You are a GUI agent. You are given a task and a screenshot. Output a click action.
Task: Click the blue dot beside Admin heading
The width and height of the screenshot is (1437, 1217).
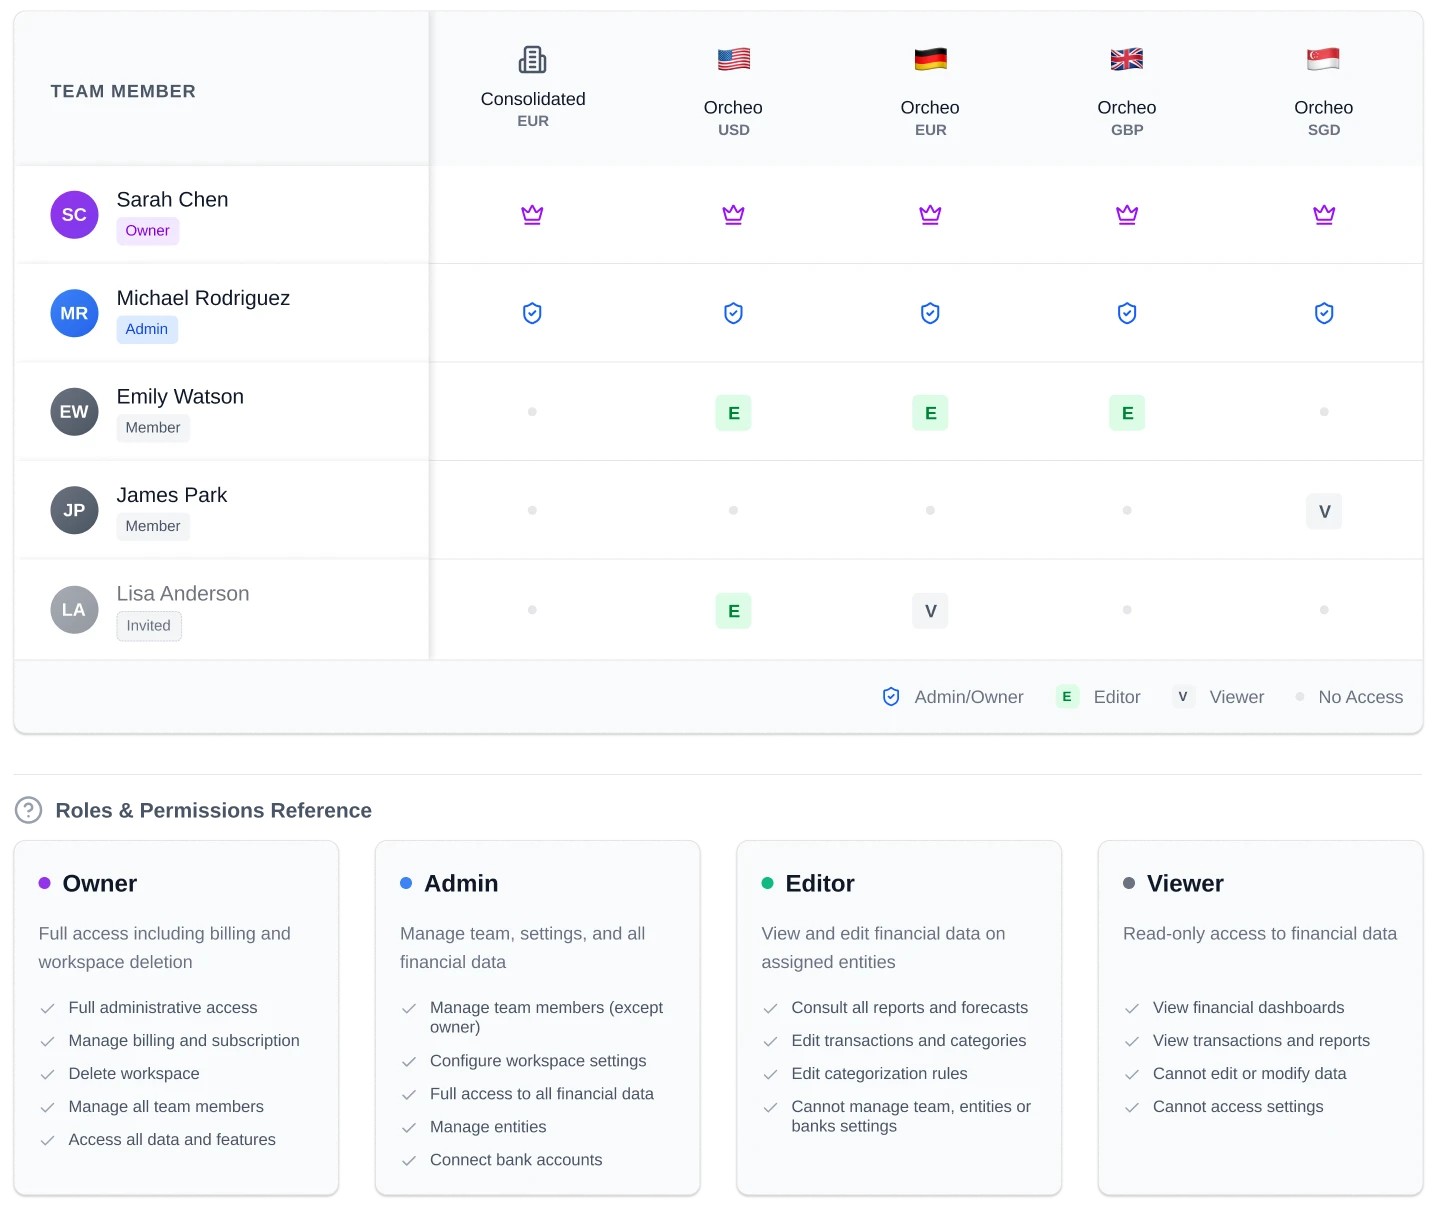[x=406, y=883]
